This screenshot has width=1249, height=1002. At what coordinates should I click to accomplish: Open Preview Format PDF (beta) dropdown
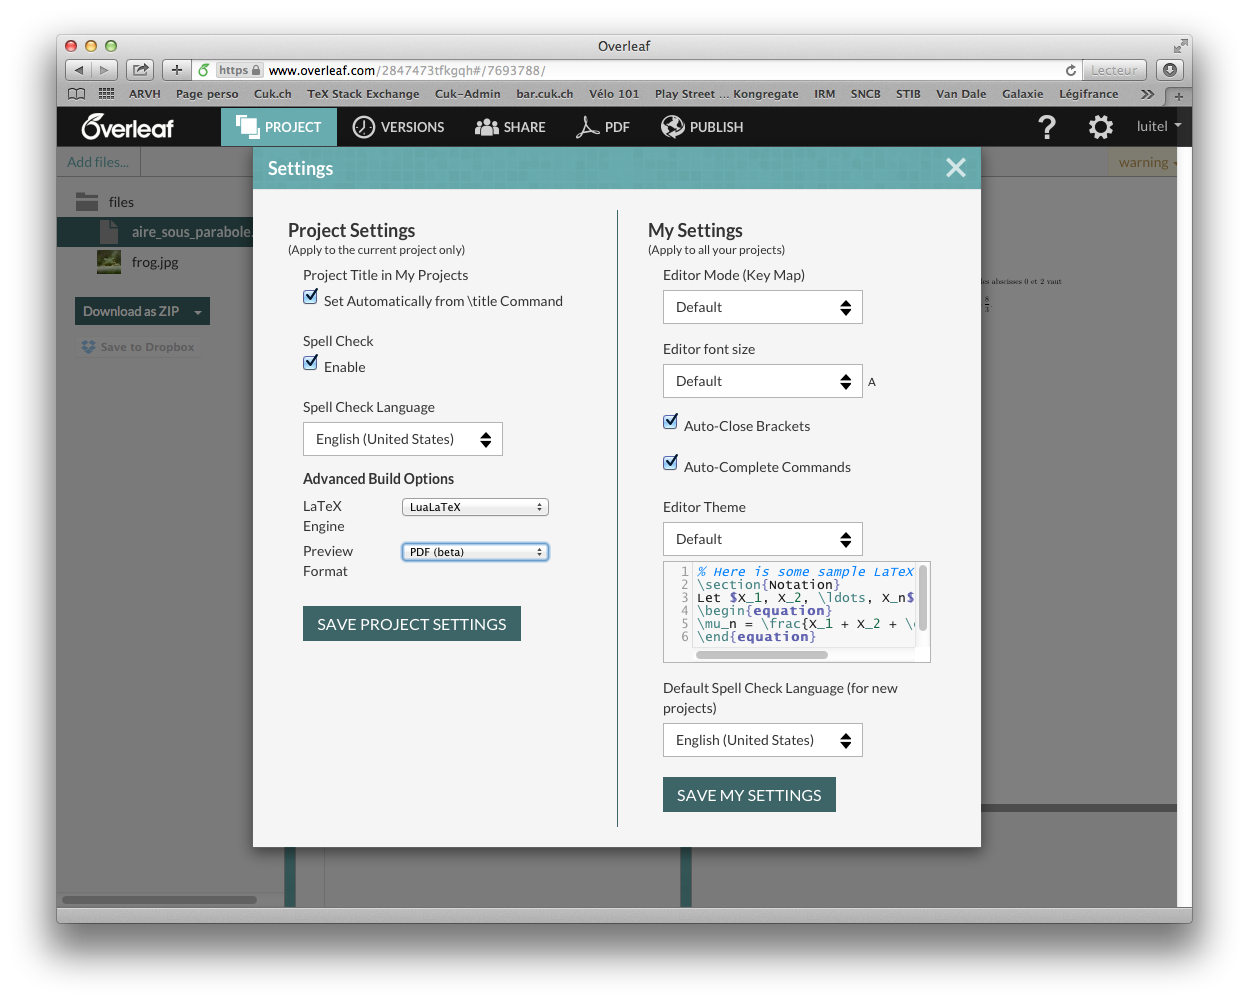475,552
